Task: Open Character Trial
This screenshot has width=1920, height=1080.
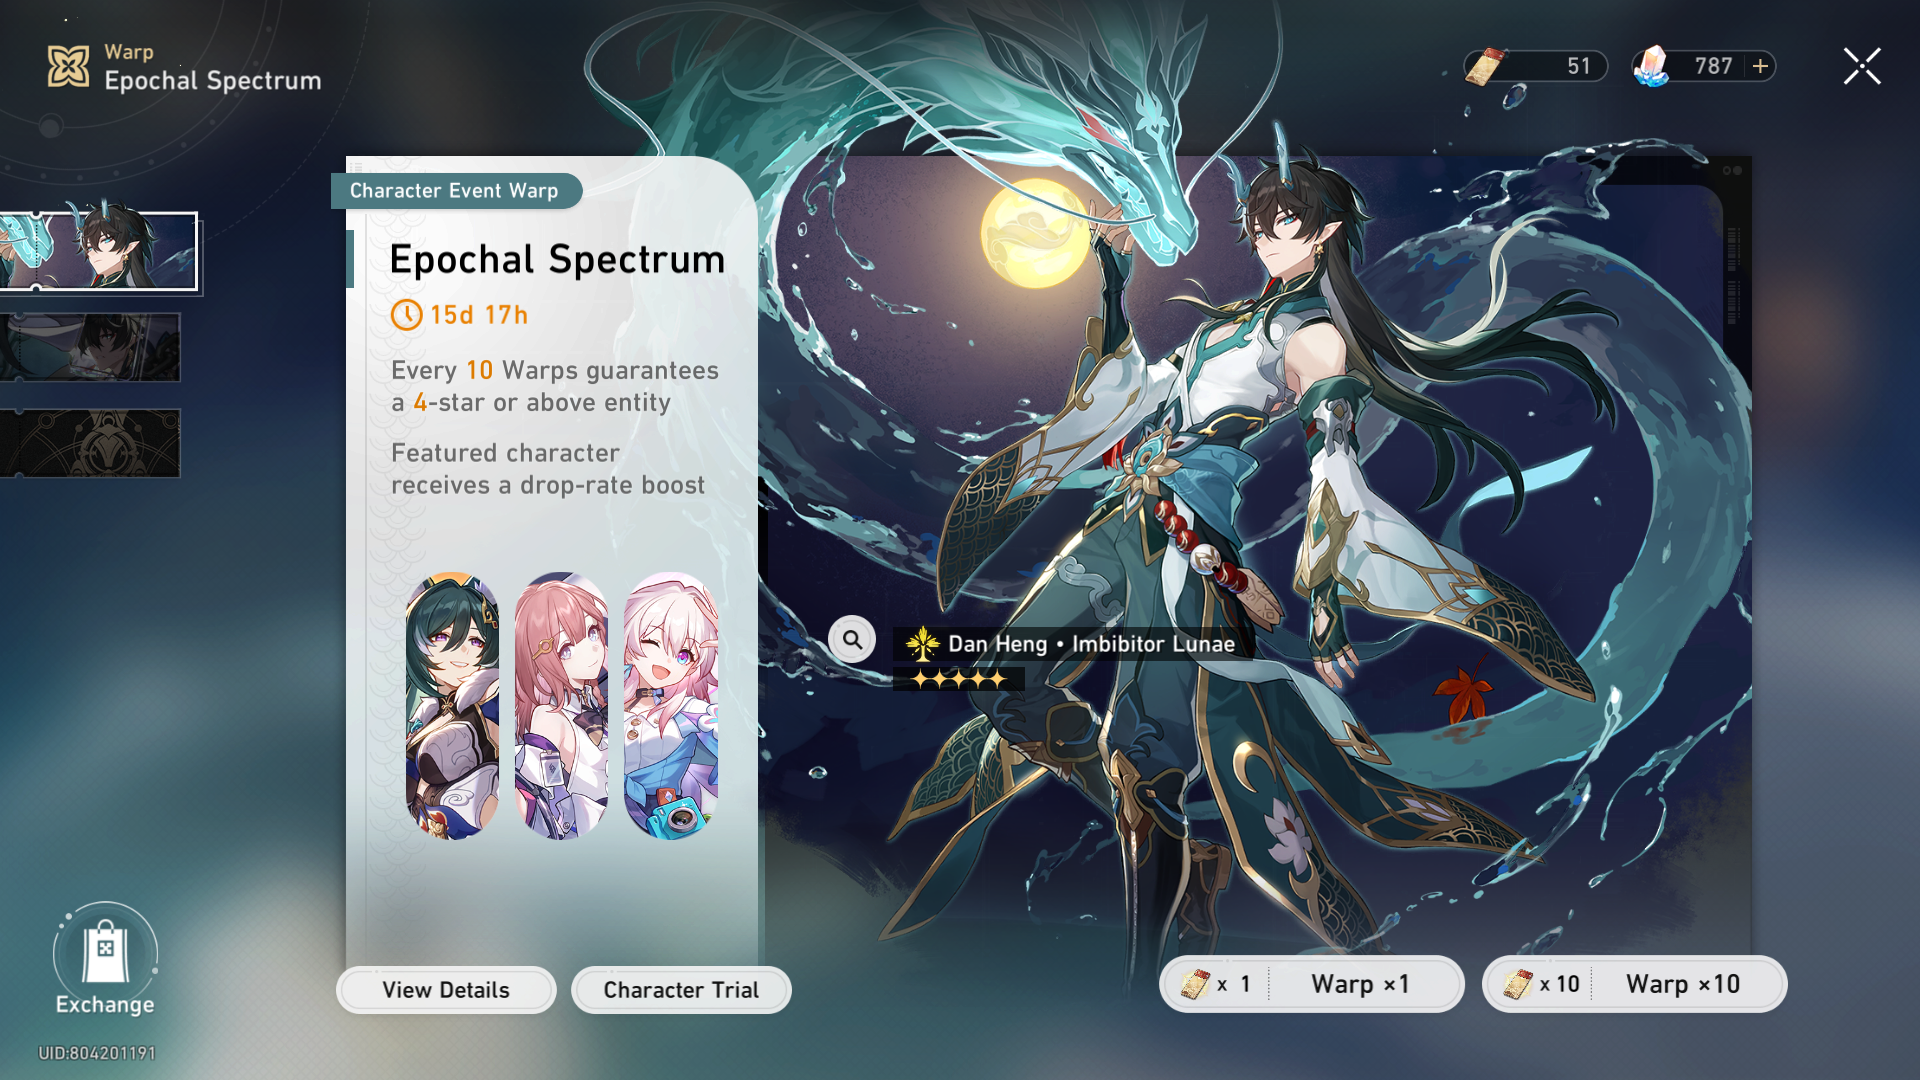Action: (681, 990)
